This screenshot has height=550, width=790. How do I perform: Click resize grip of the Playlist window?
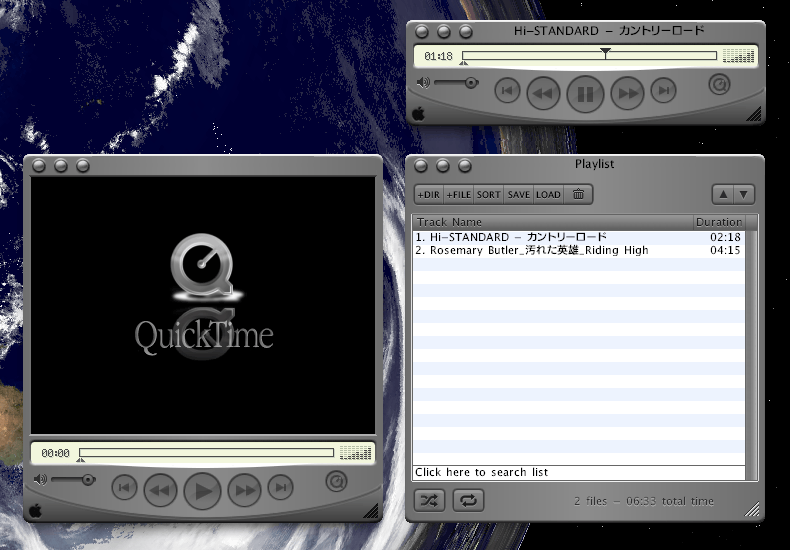pos(753,510)
